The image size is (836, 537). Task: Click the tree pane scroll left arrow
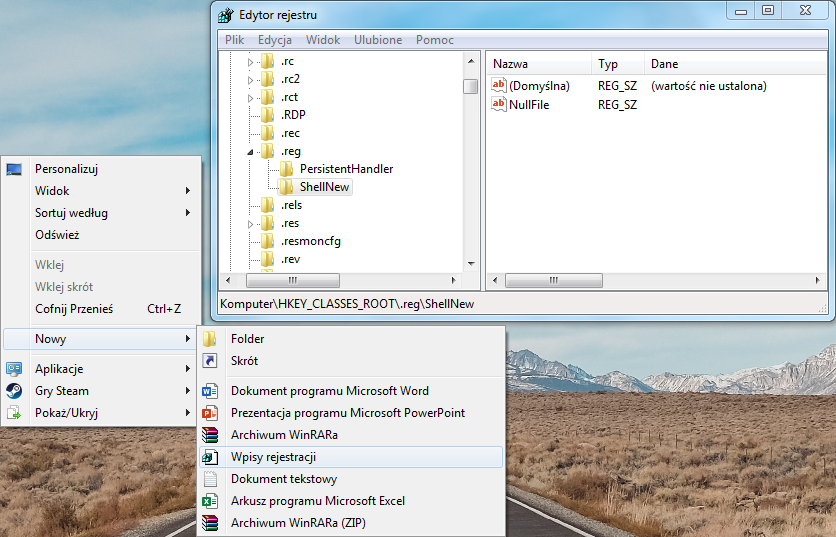click(229, 280)
